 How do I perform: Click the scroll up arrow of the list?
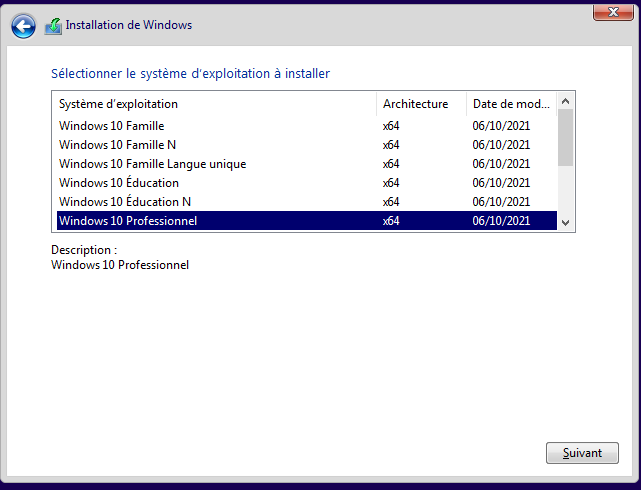566,101
